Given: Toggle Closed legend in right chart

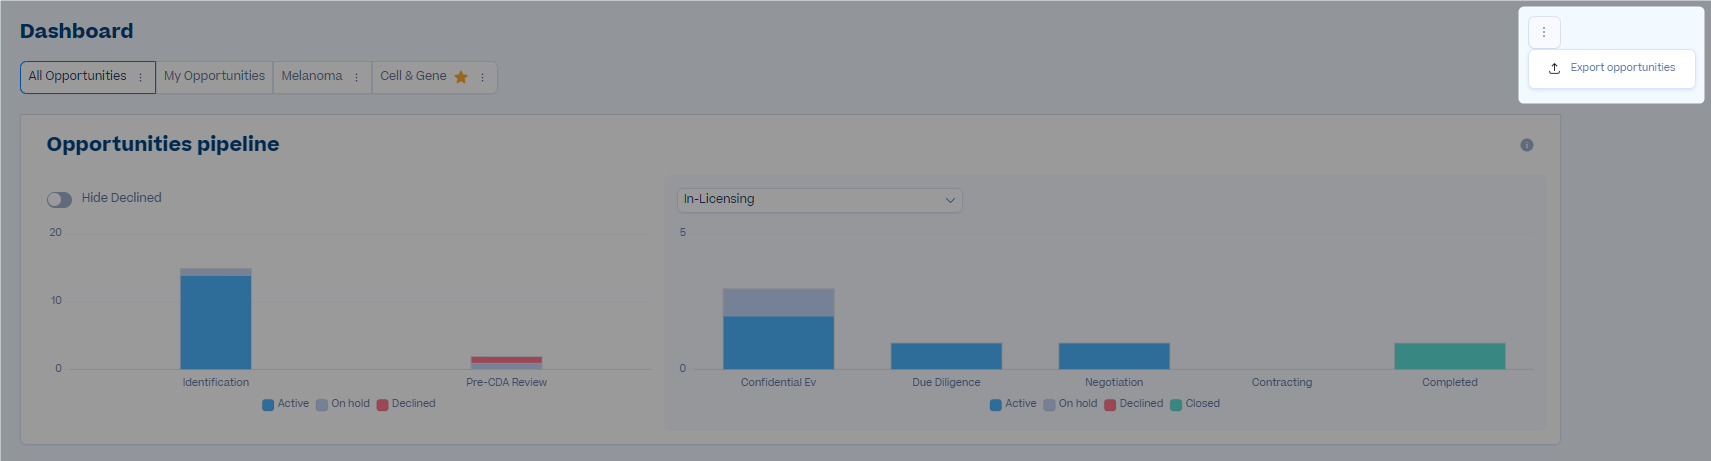Looking at the screenshot, I should tap(1195, 404).
